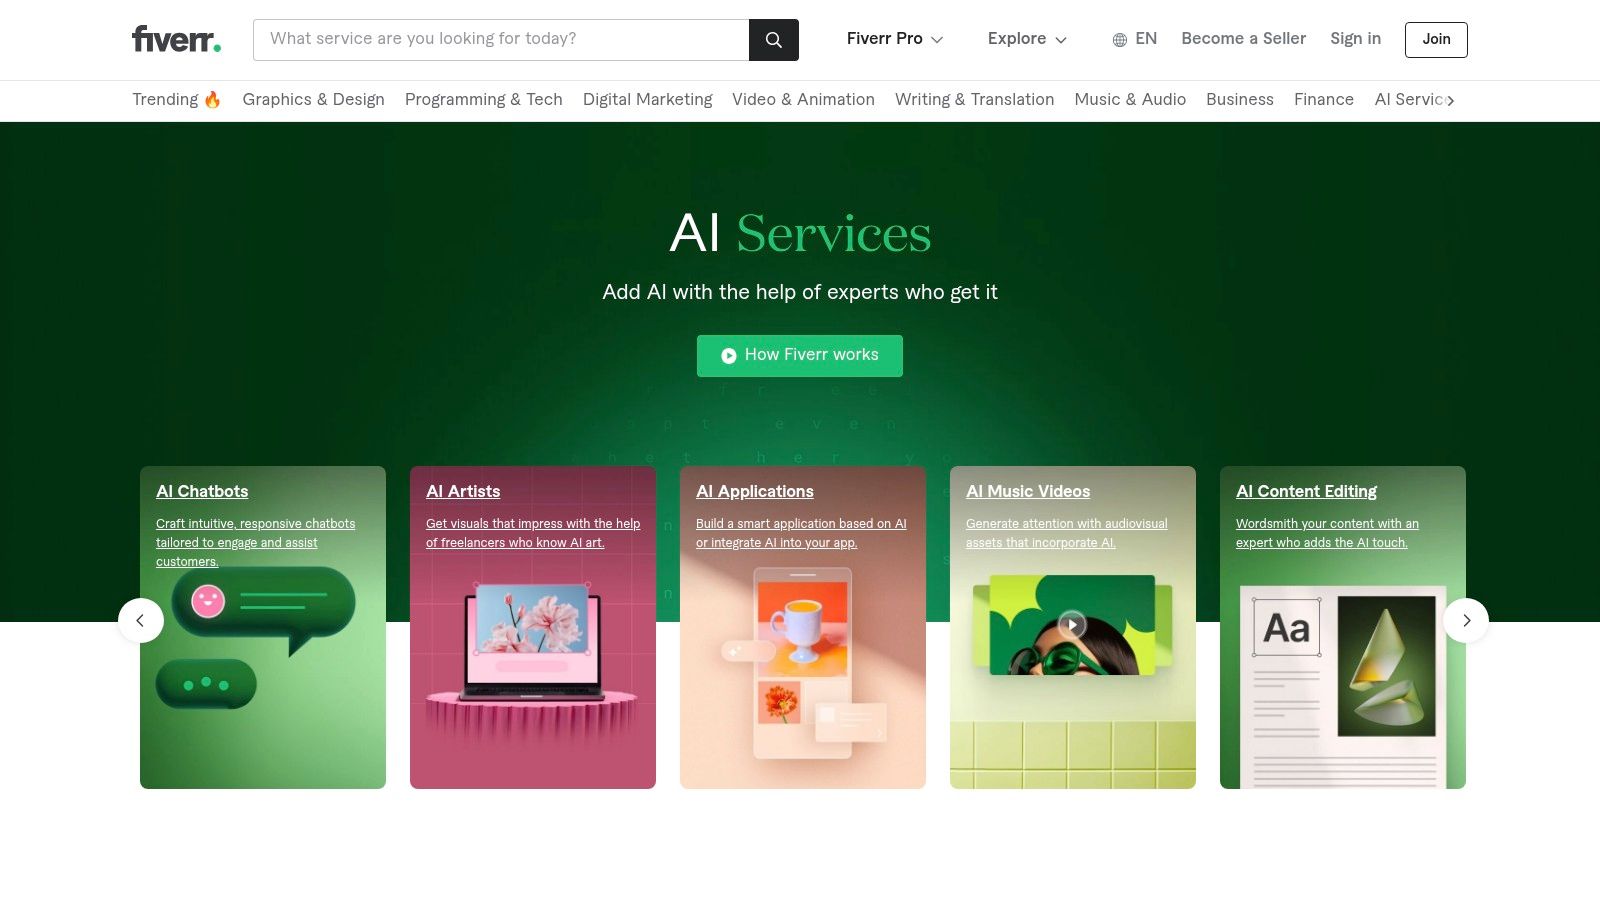Click the Fiverr logo
This screenshot has height=900, width=1600.
176,39
